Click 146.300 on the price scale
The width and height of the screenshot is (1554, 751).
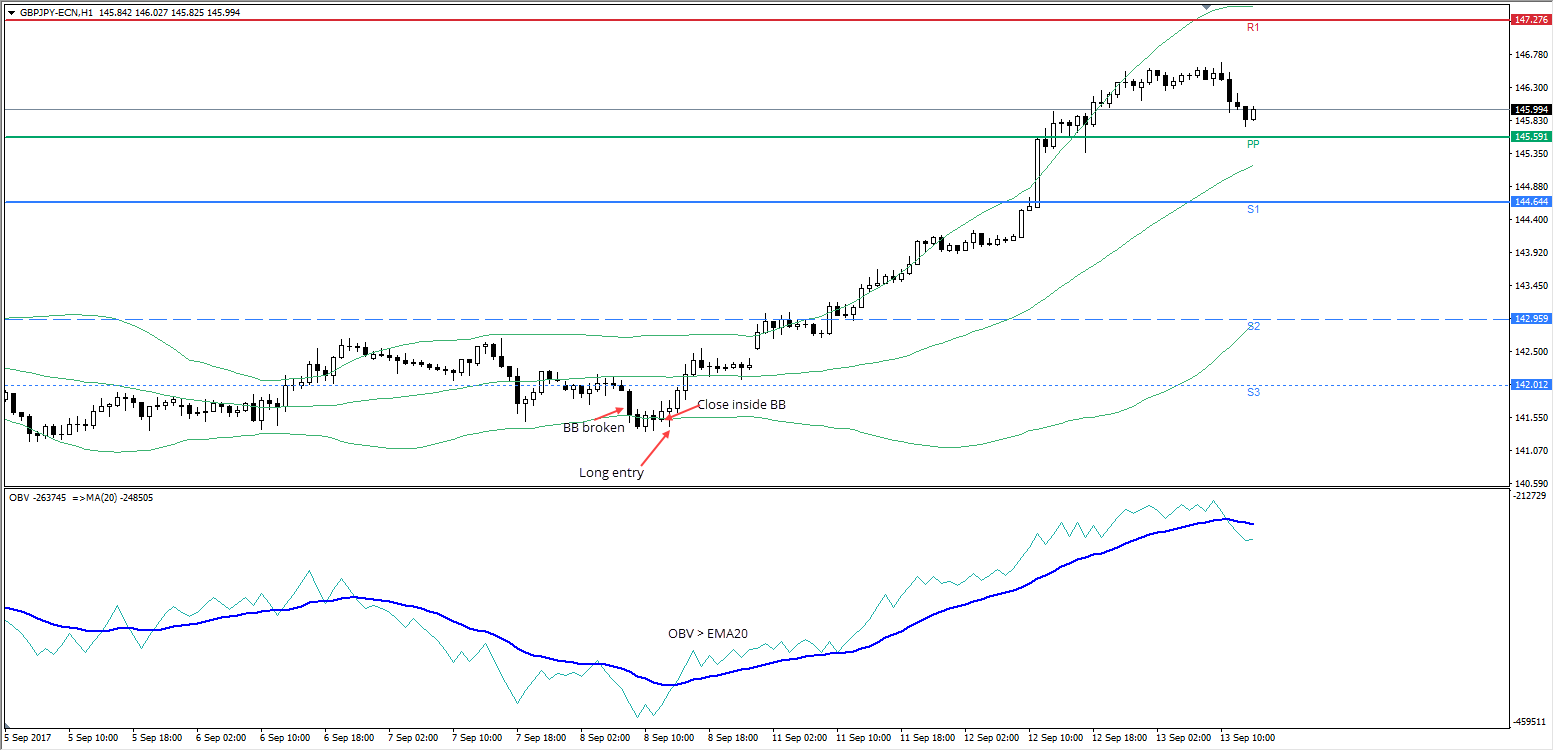pos(1531,88)
